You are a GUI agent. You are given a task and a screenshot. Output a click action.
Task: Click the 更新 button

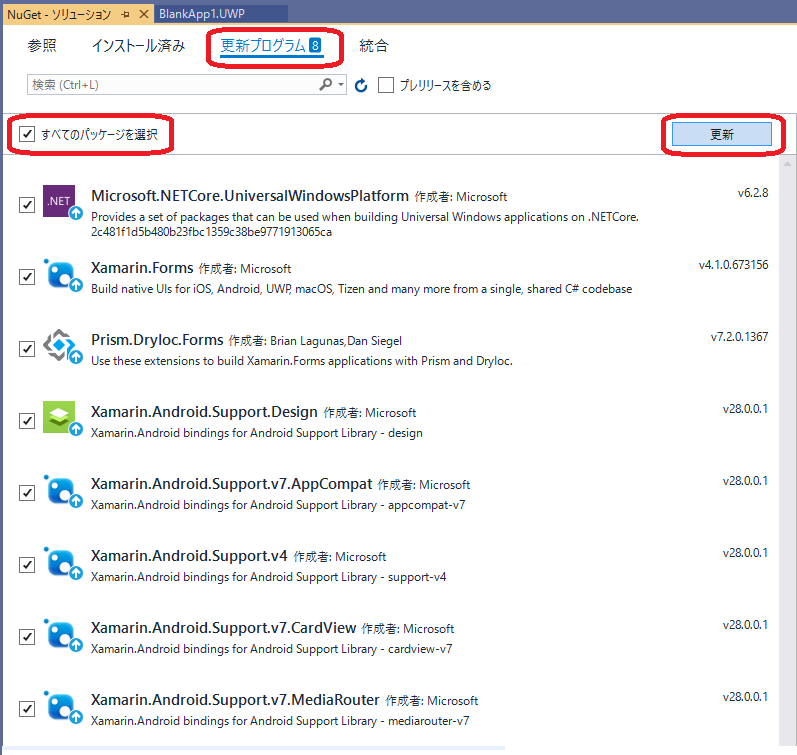(x=721, y=134)
